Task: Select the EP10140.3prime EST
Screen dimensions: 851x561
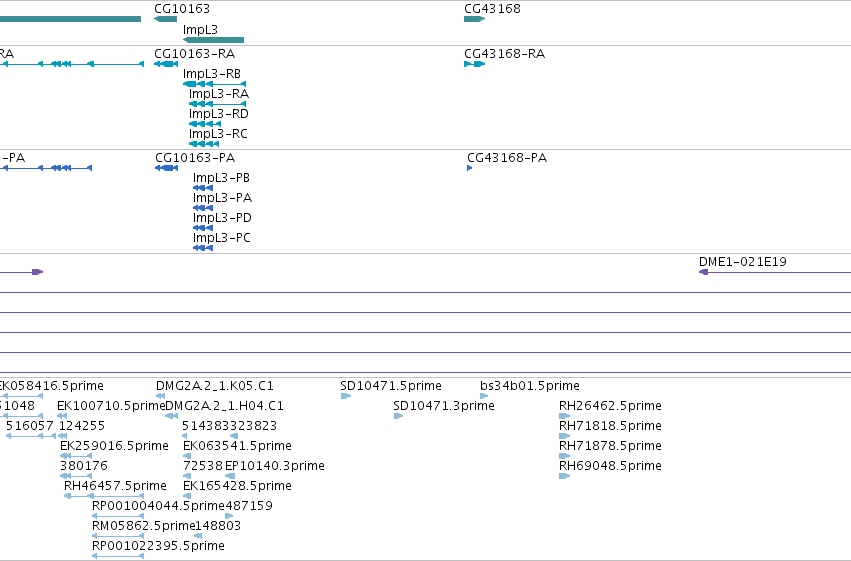Action: 230,477
